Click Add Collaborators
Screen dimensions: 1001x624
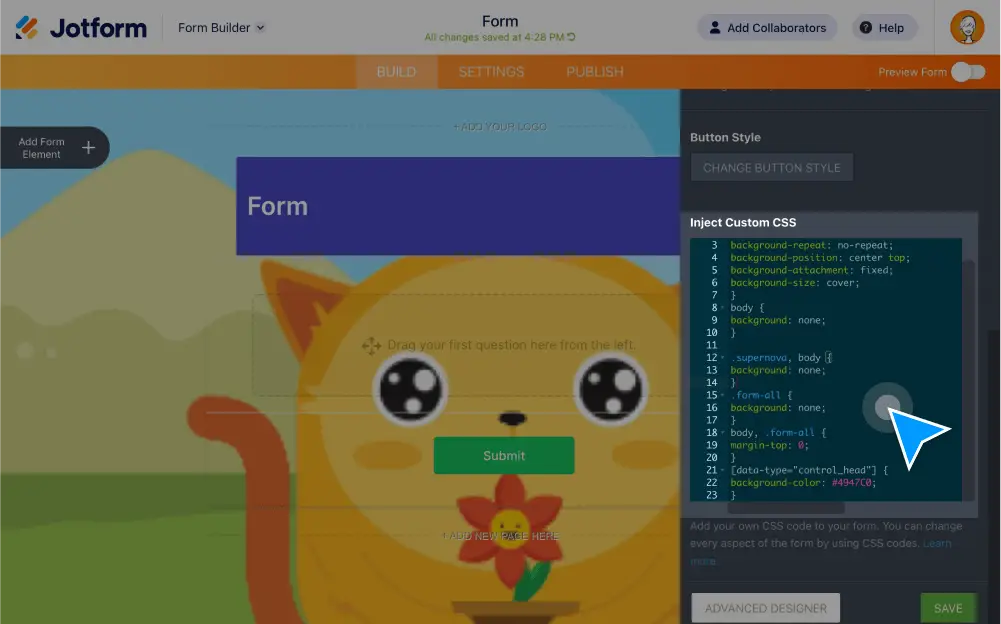tap(766, 27)
